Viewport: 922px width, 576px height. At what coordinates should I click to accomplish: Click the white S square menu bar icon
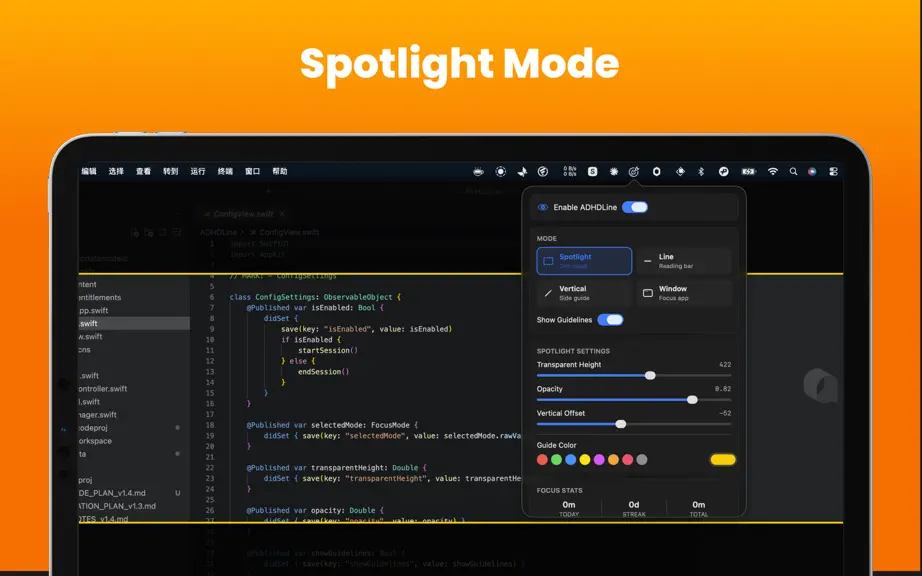click(x=592, y=172)
